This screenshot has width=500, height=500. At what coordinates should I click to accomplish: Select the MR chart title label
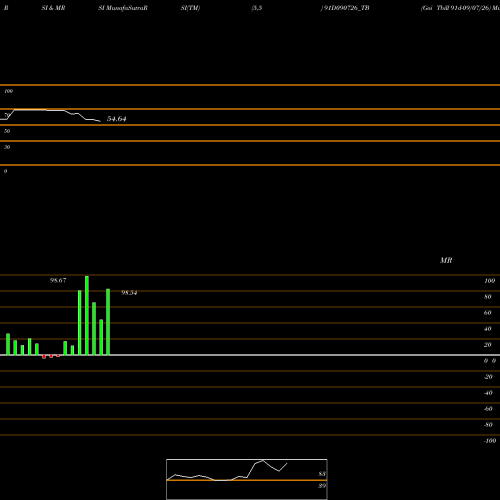[446, 261]
